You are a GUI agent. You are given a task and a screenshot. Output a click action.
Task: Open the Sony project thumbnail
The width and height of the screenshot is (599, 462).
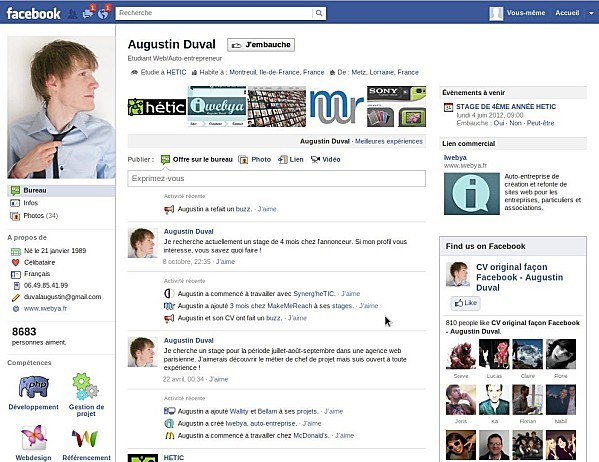[x=397, y=107]
